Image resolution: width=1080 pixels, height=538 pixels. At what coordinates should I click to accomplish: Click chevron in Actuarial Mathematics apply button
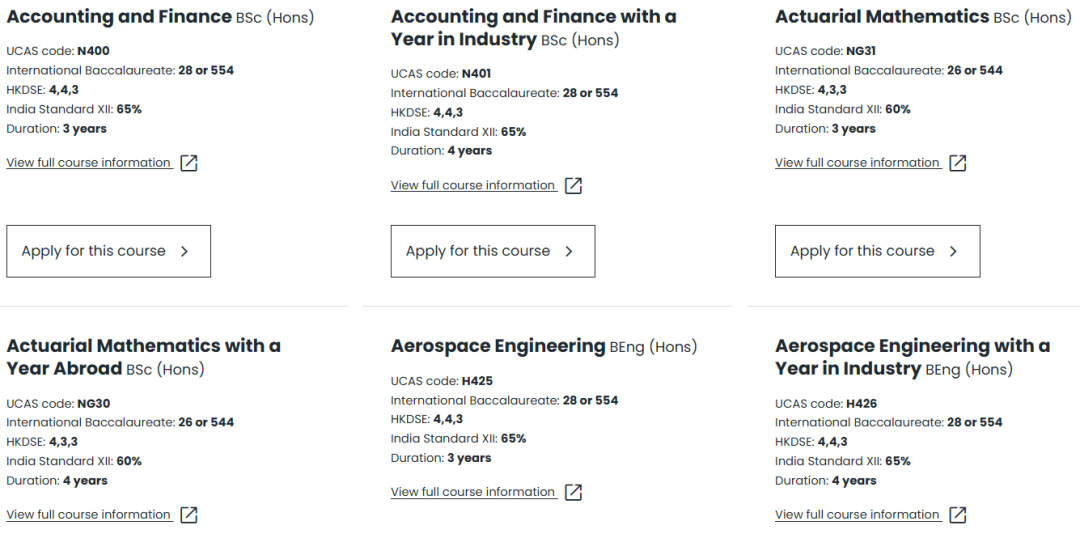(x=953, y=251)
